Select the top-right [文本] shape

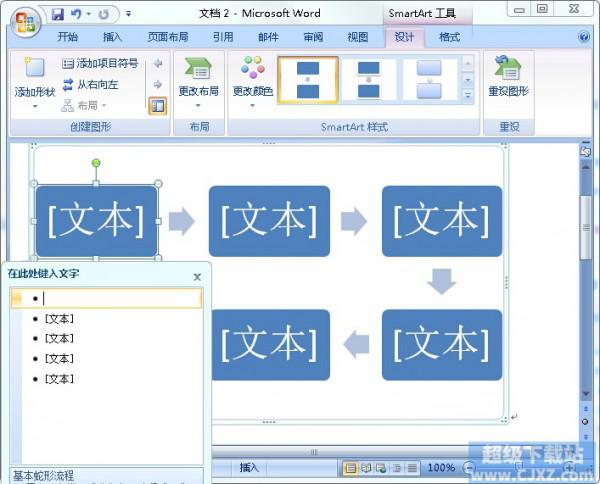pos(442,221)
